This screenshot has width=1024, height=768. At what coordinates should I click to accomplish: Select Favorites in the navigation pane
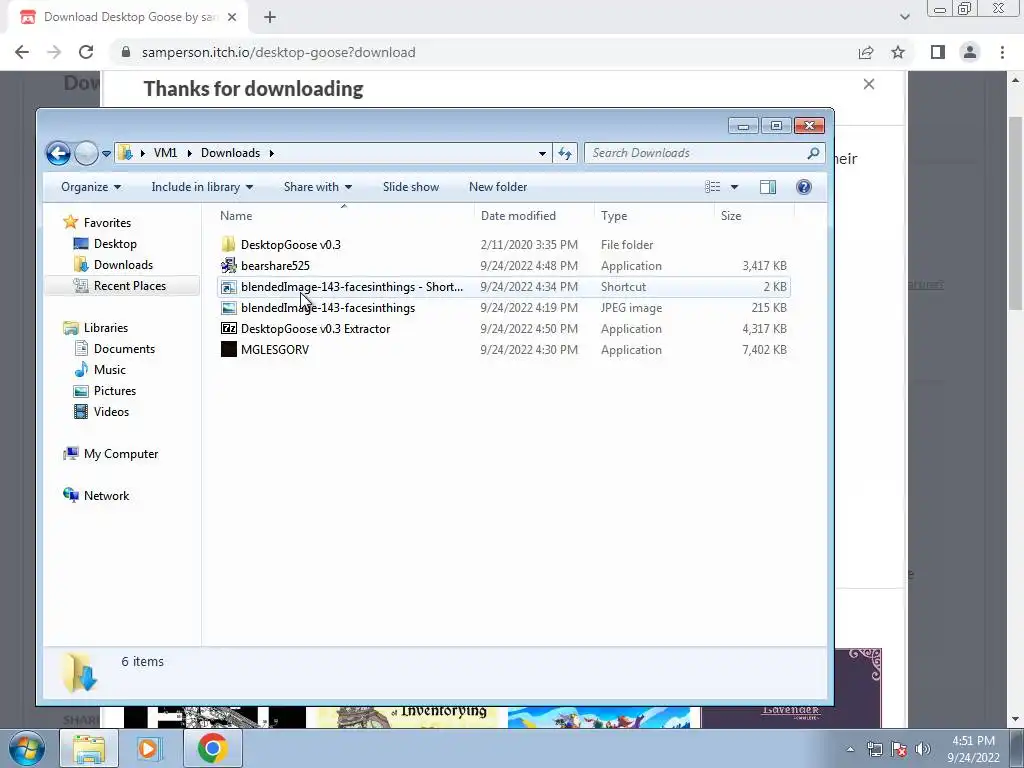(107, 223)
